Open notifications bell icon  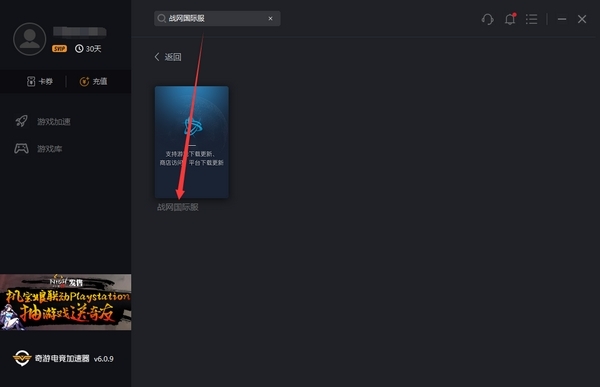coord(510,19)
